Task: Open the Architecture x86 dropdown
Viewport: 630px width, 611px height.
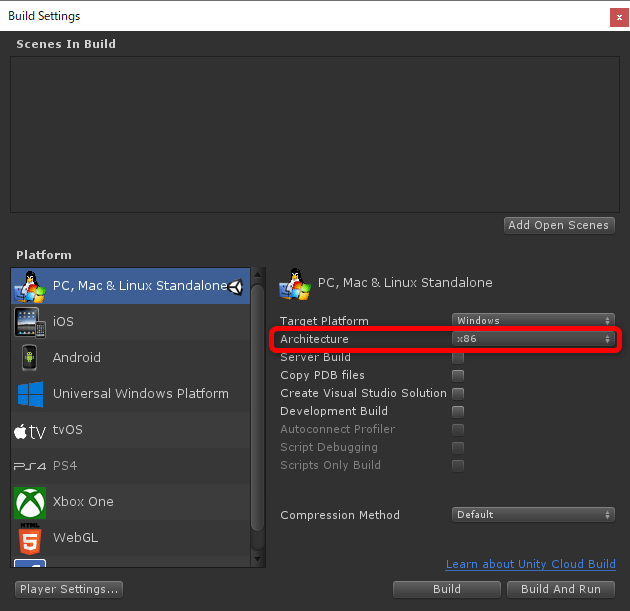Action: click(x=533, y=339)
